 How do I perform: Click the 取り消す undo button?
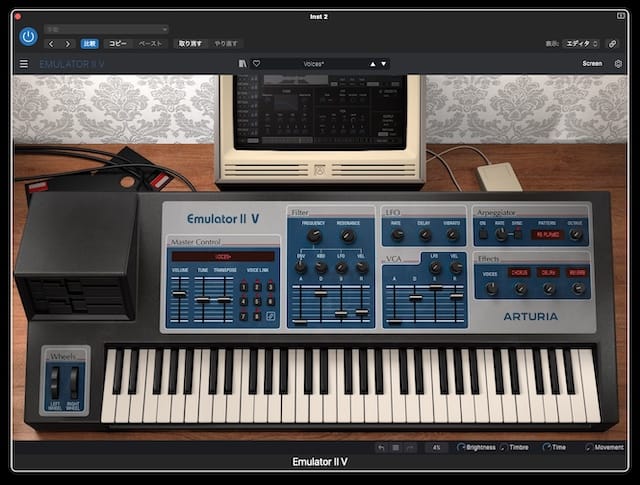click(x=190, y=44)
